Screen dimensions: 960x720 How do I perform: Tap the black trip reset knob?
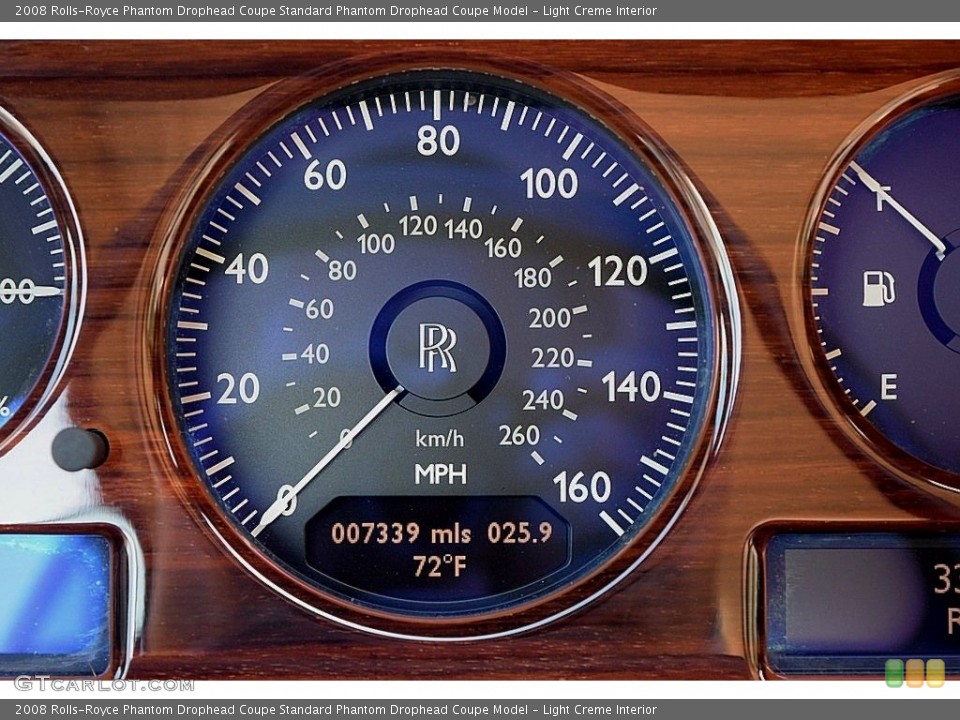tap(80, 449)
